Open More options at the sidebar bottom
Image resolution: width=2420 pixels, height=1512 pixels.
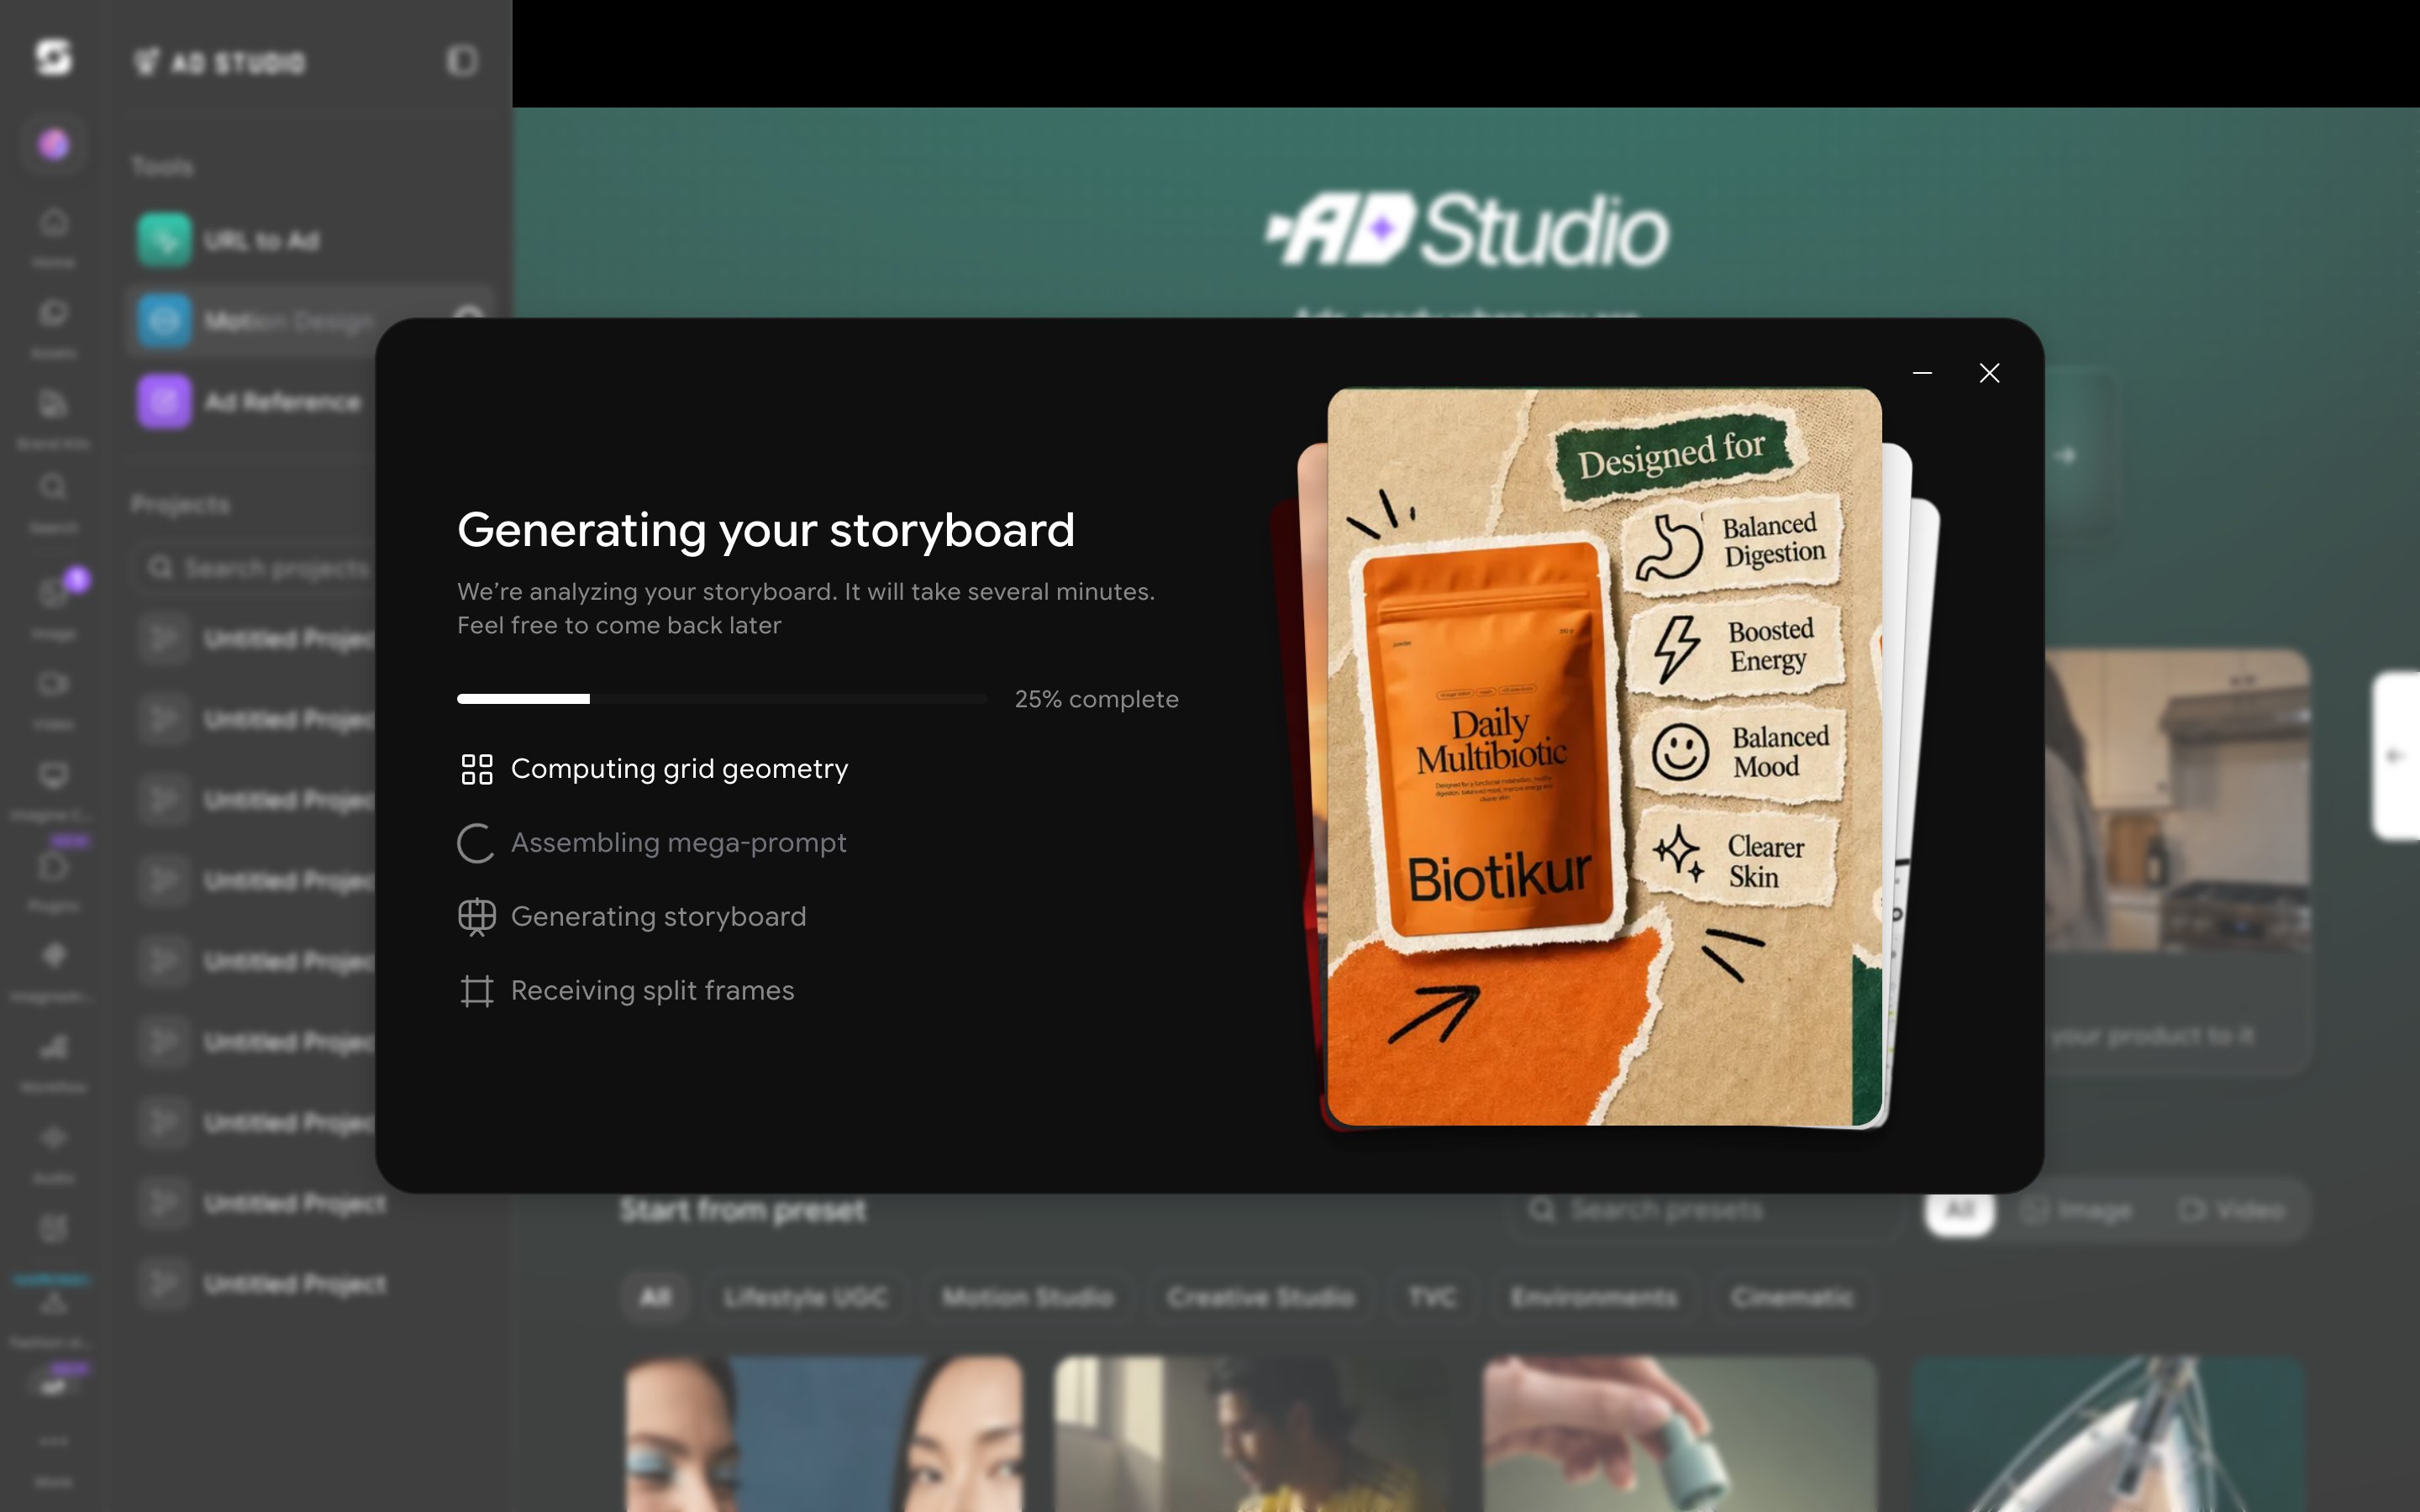(x=54, y=1458)
